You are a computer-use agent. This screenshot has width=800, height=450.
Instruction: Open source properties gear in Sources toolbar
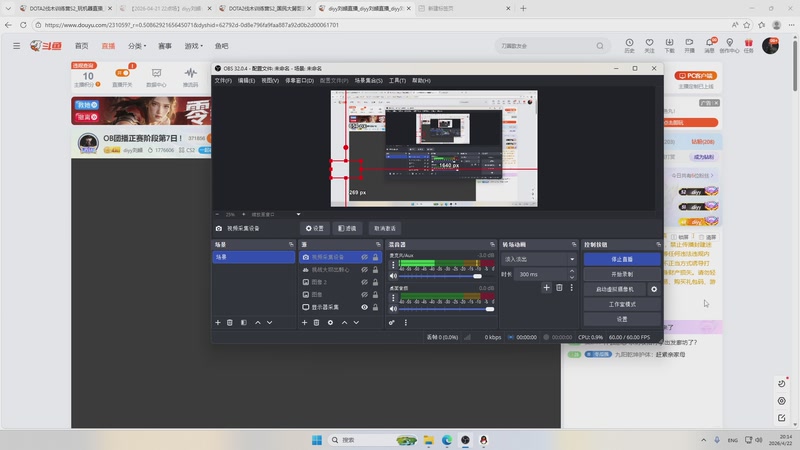click(331, 322)
